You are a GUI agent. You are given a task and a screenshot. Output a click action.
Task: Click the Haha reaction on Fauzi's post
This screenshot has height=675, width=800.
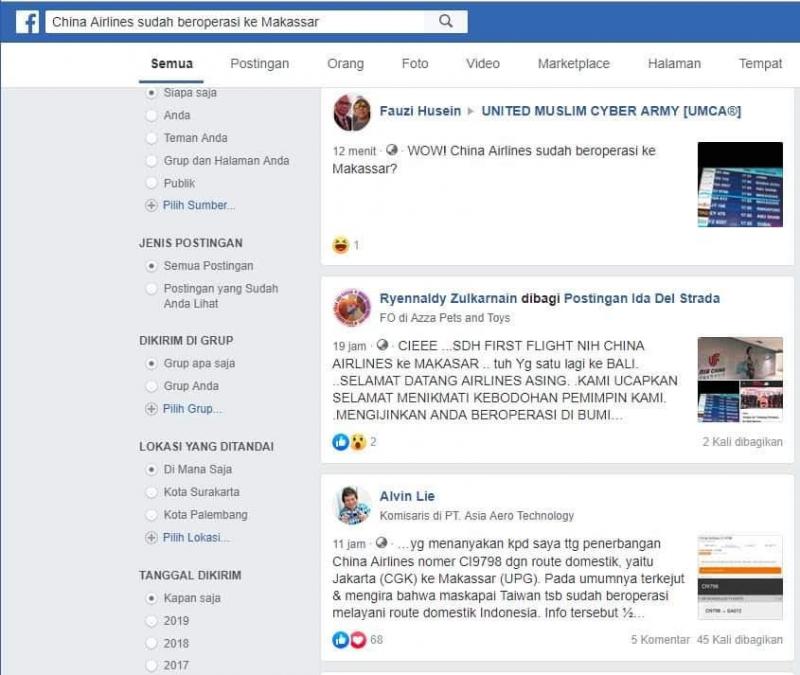click(x=340, y=245)
